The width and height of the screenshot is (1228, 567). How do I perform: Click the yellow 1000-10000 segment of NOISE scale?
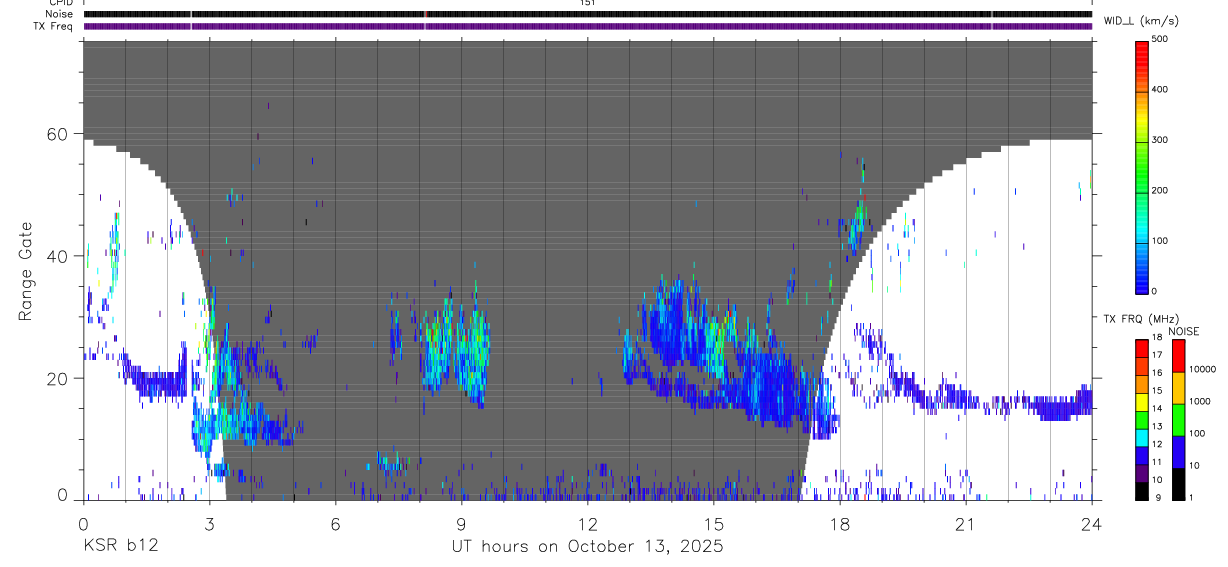tap(1179, 388)
